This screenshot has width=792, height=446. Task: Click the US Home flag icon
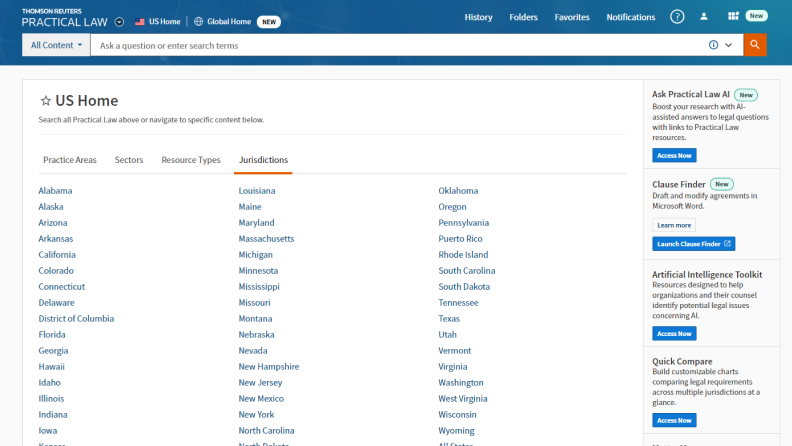pyautogui.click(x=140, y=21)
